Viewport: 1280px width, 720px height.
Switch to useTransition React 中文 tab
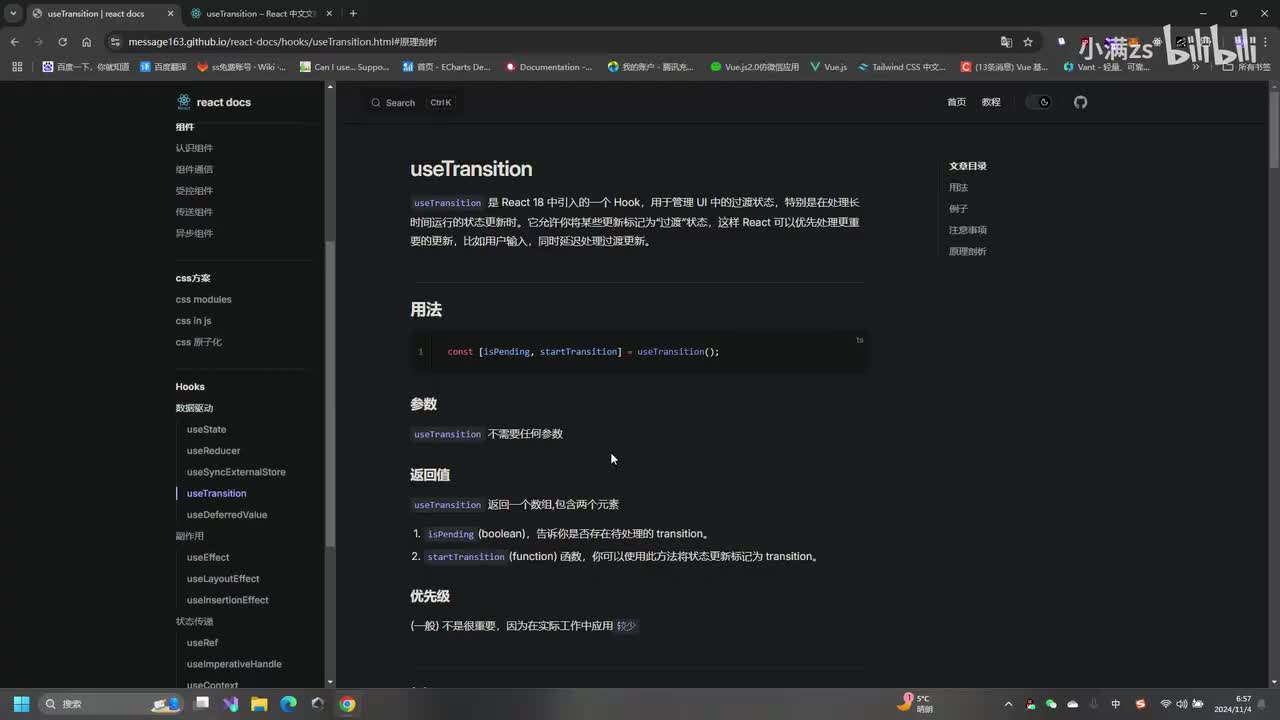point(260,14)
